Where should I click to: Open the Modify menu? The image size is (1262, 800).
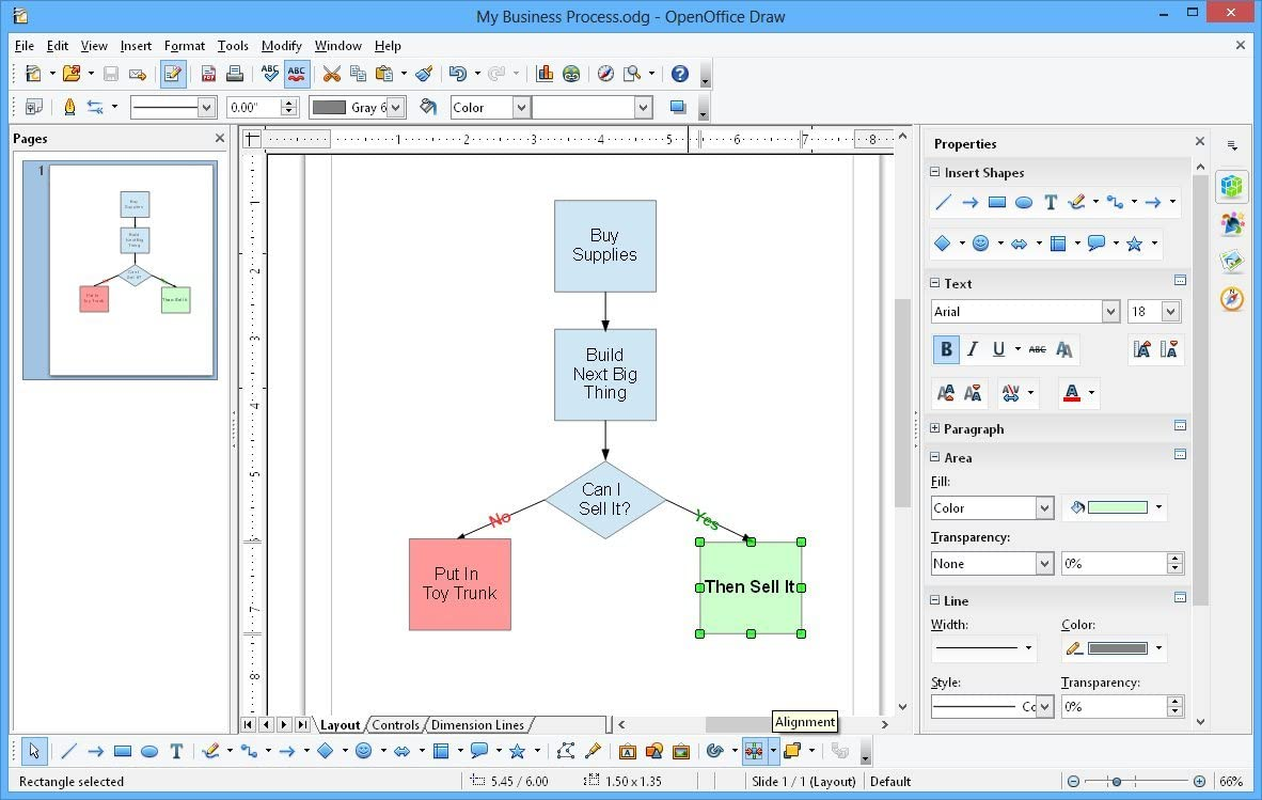coord(281,45)
